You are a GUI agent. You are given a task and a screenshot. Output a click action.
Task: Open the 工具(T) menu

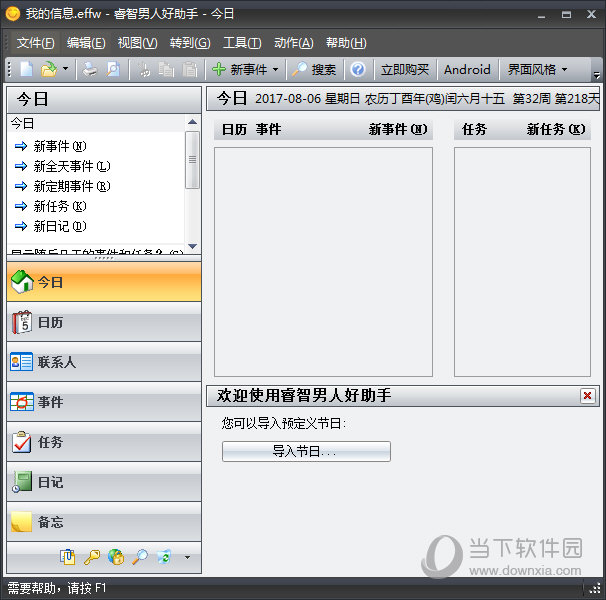tap(242, 43)
